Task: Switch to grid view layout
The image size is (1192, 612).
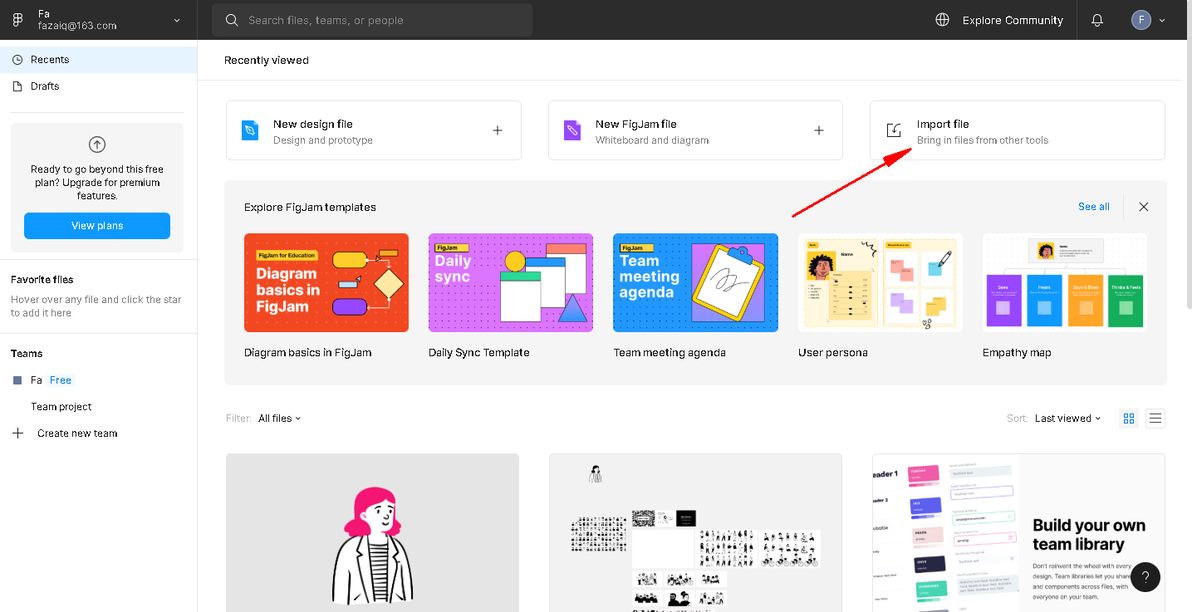Action: tap(1129, 418)
